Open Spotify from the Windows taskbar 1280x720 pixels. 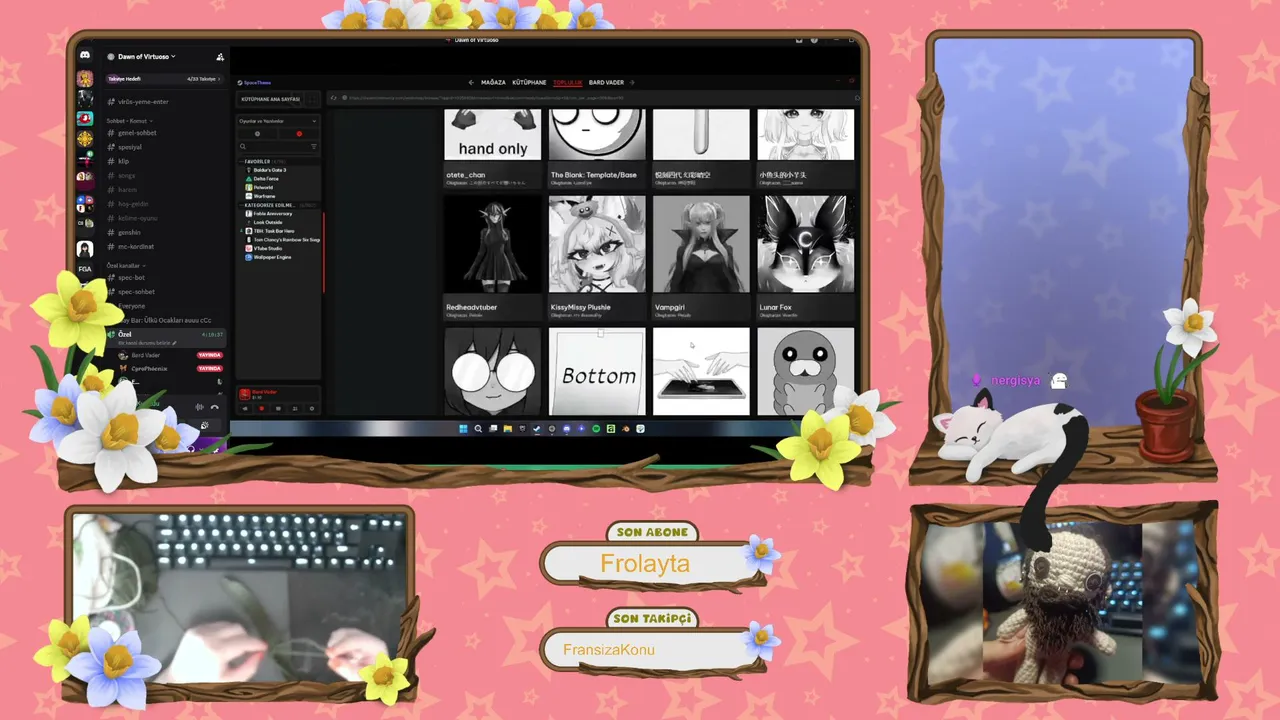pyautogui.click(x=596, y=429)
